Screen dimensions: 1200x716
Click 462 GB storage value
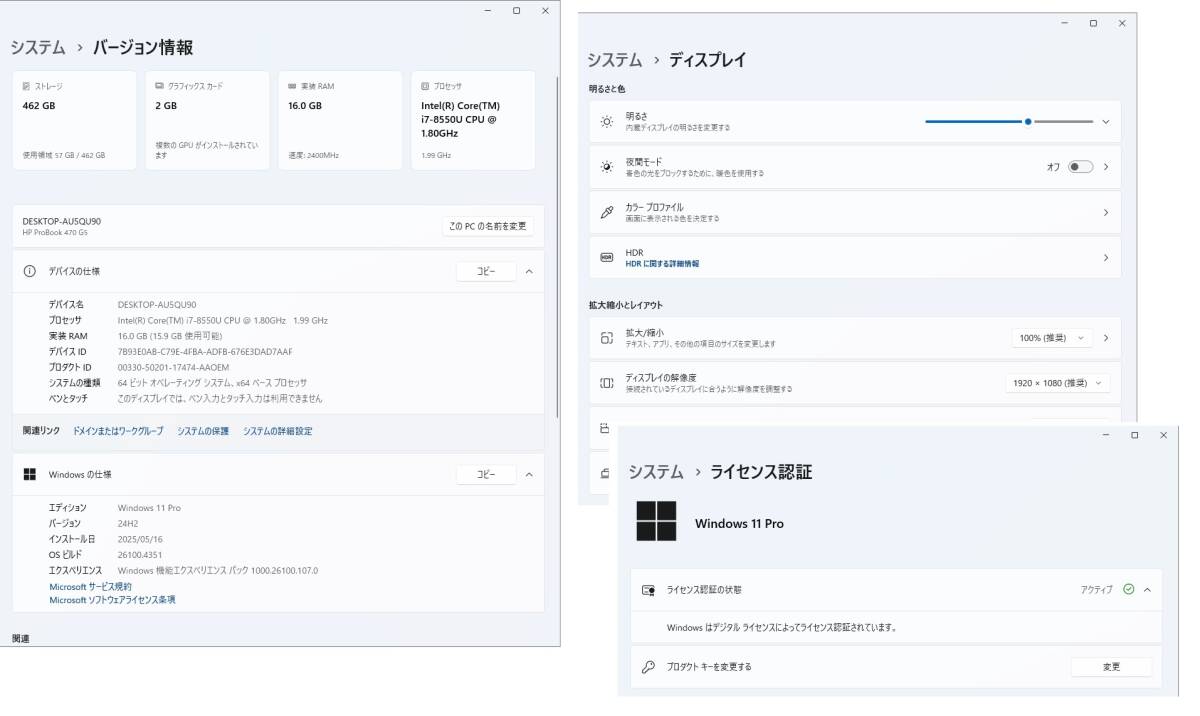[x=39, y=105]
